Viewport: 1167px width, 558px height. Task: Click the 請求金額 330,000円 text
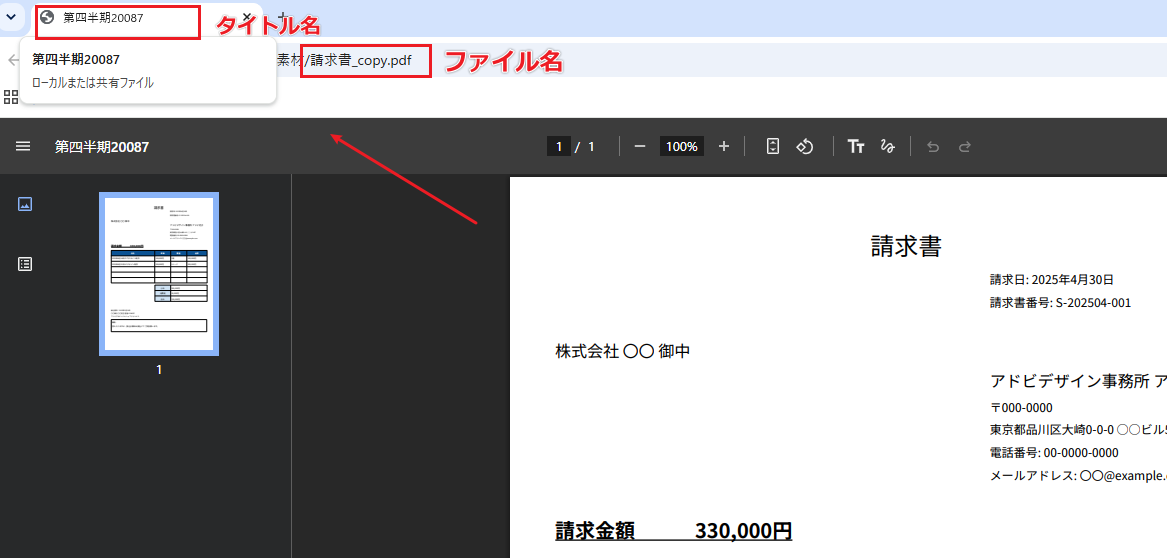point(674,531)
